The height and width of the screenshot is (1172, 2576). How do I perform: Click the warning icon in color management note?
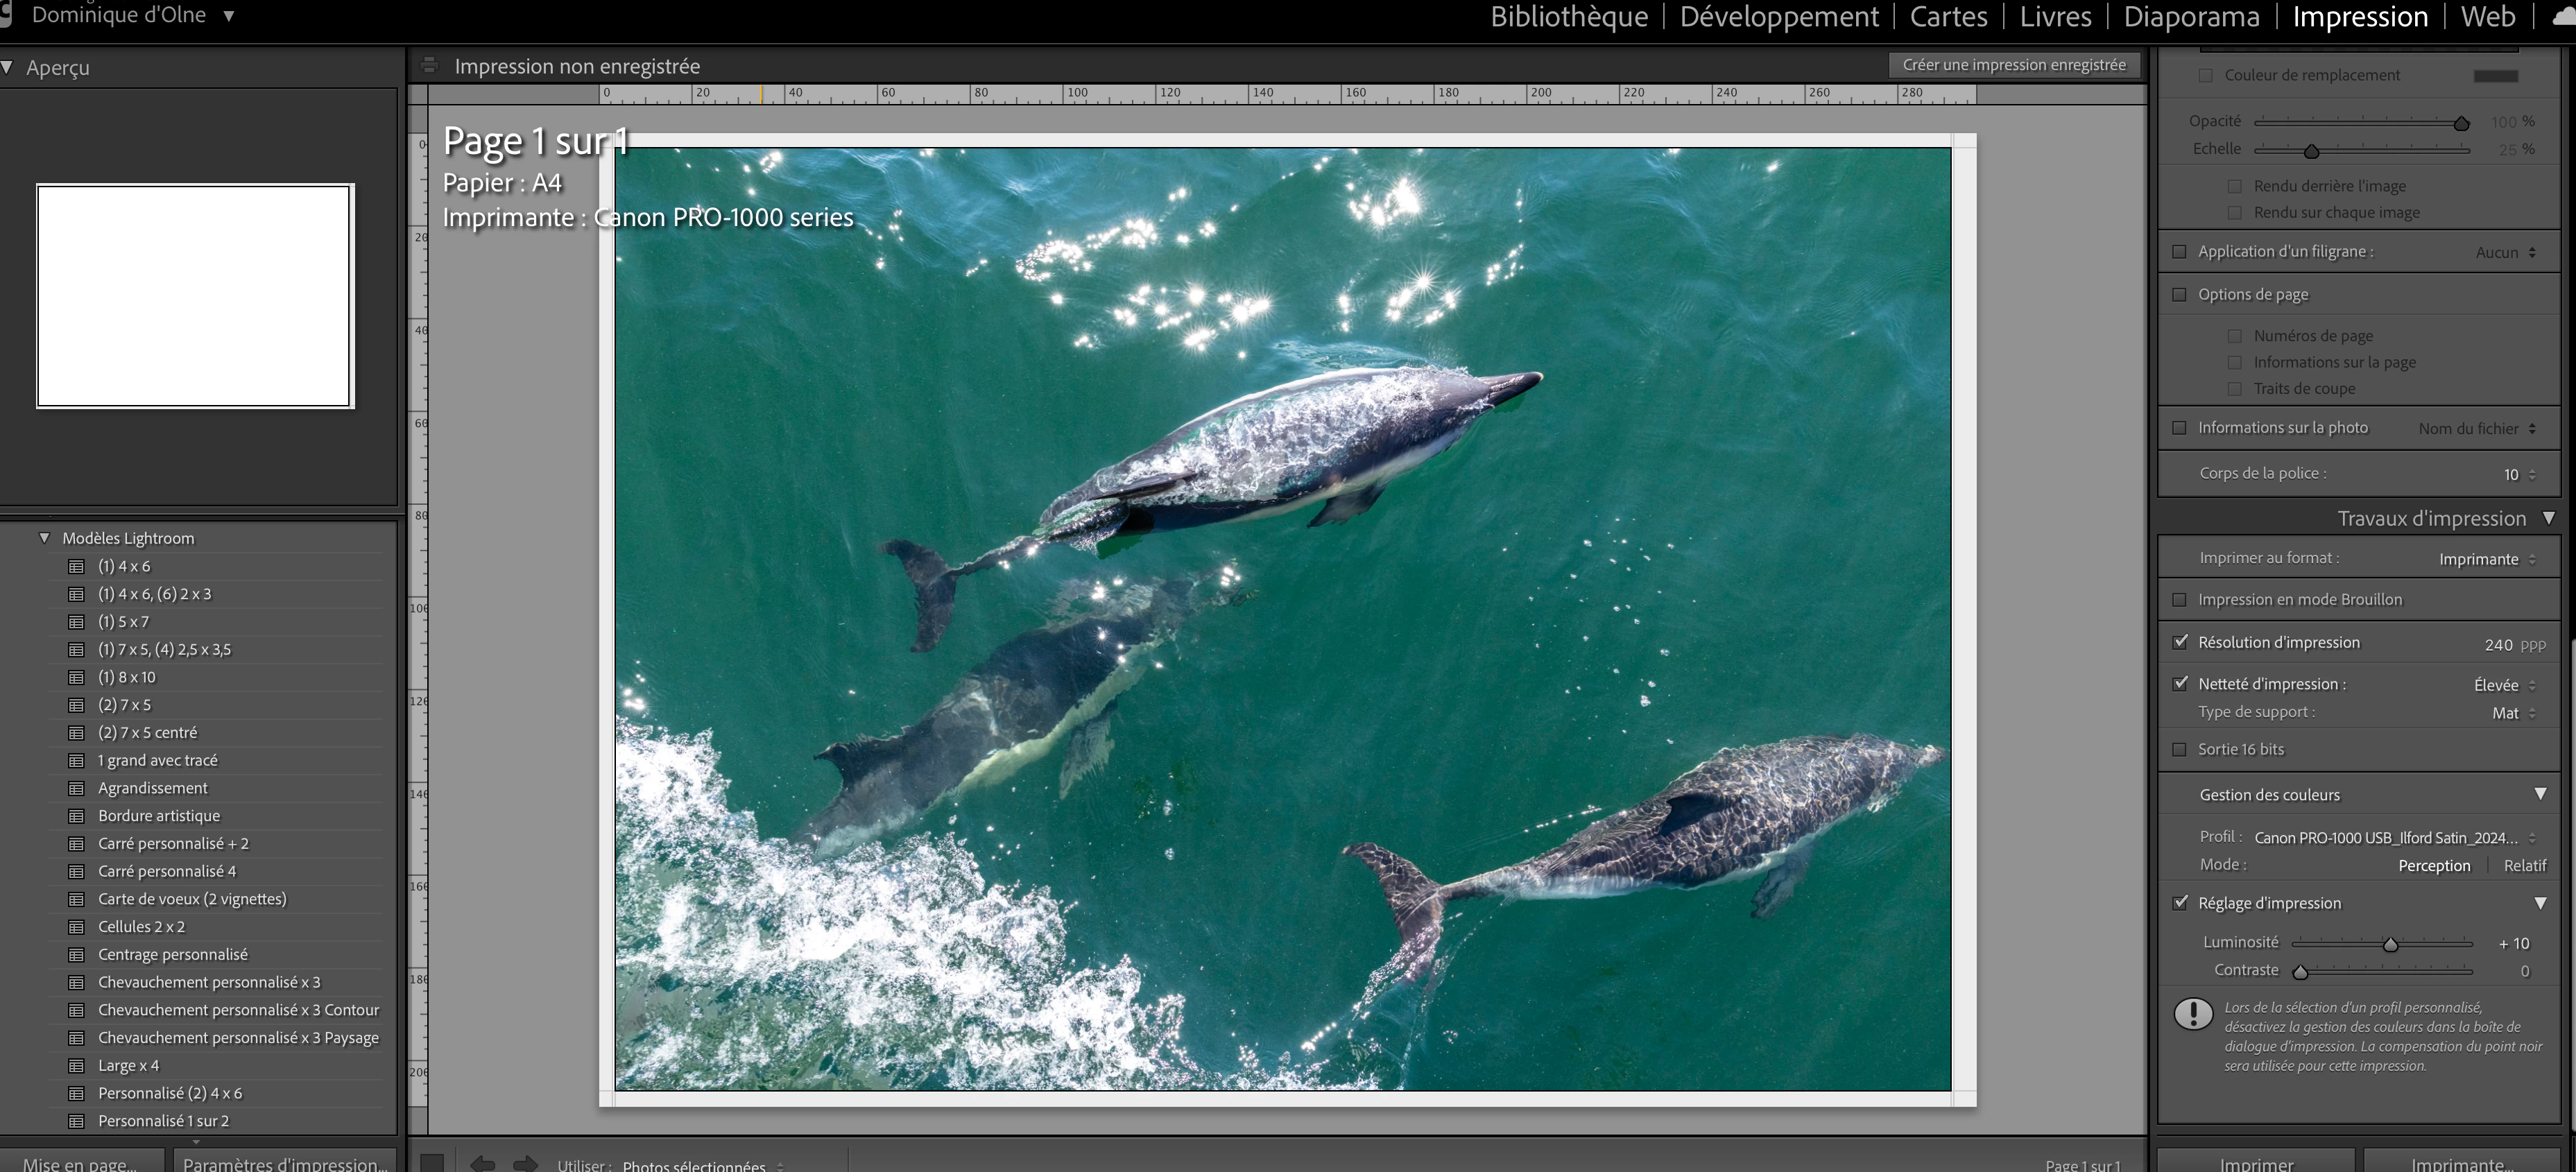pos(2193,1014)
